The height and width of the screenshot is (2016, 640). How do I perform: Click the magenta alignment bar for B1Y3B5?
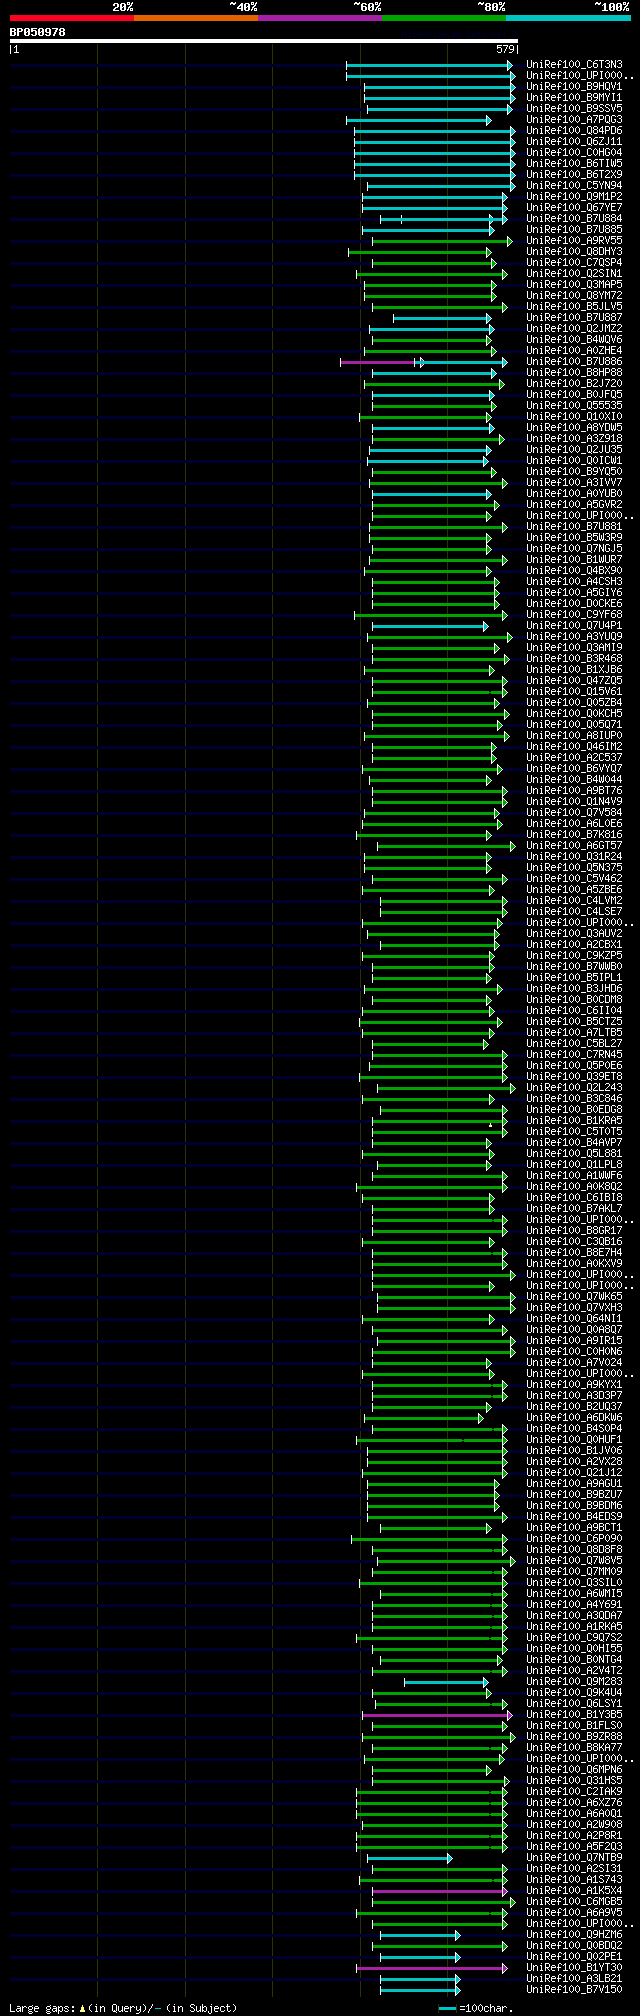[x=437, y=1715]
